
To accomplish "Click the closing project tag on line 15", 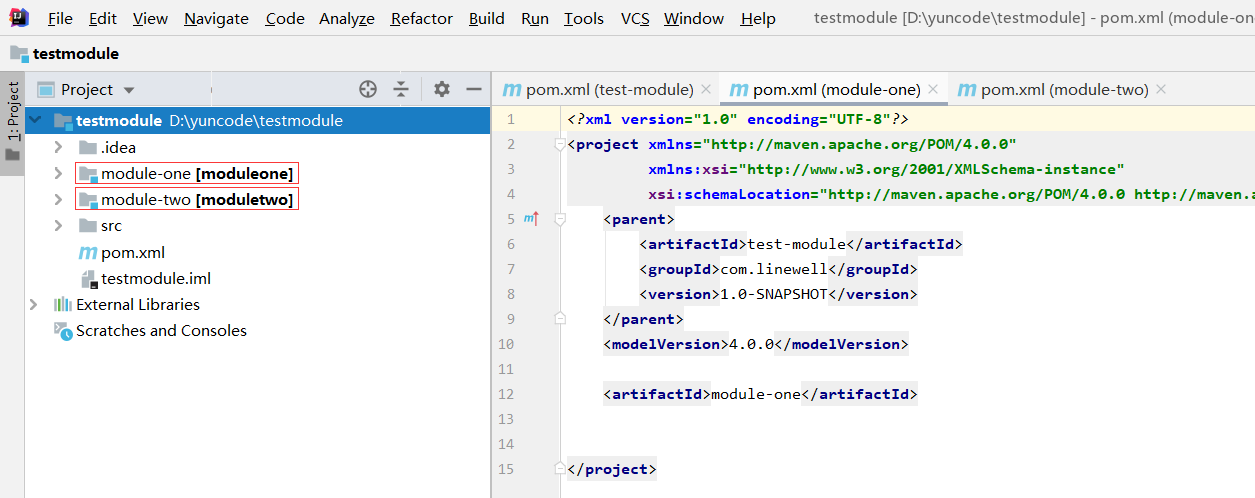I will [612, 469].
